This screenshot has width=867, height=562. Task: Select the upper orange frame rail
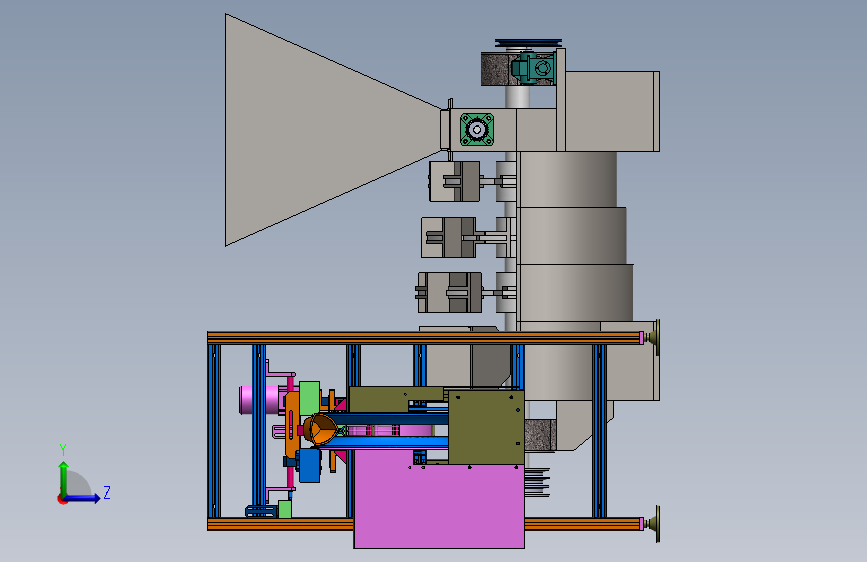pos(425,337)
